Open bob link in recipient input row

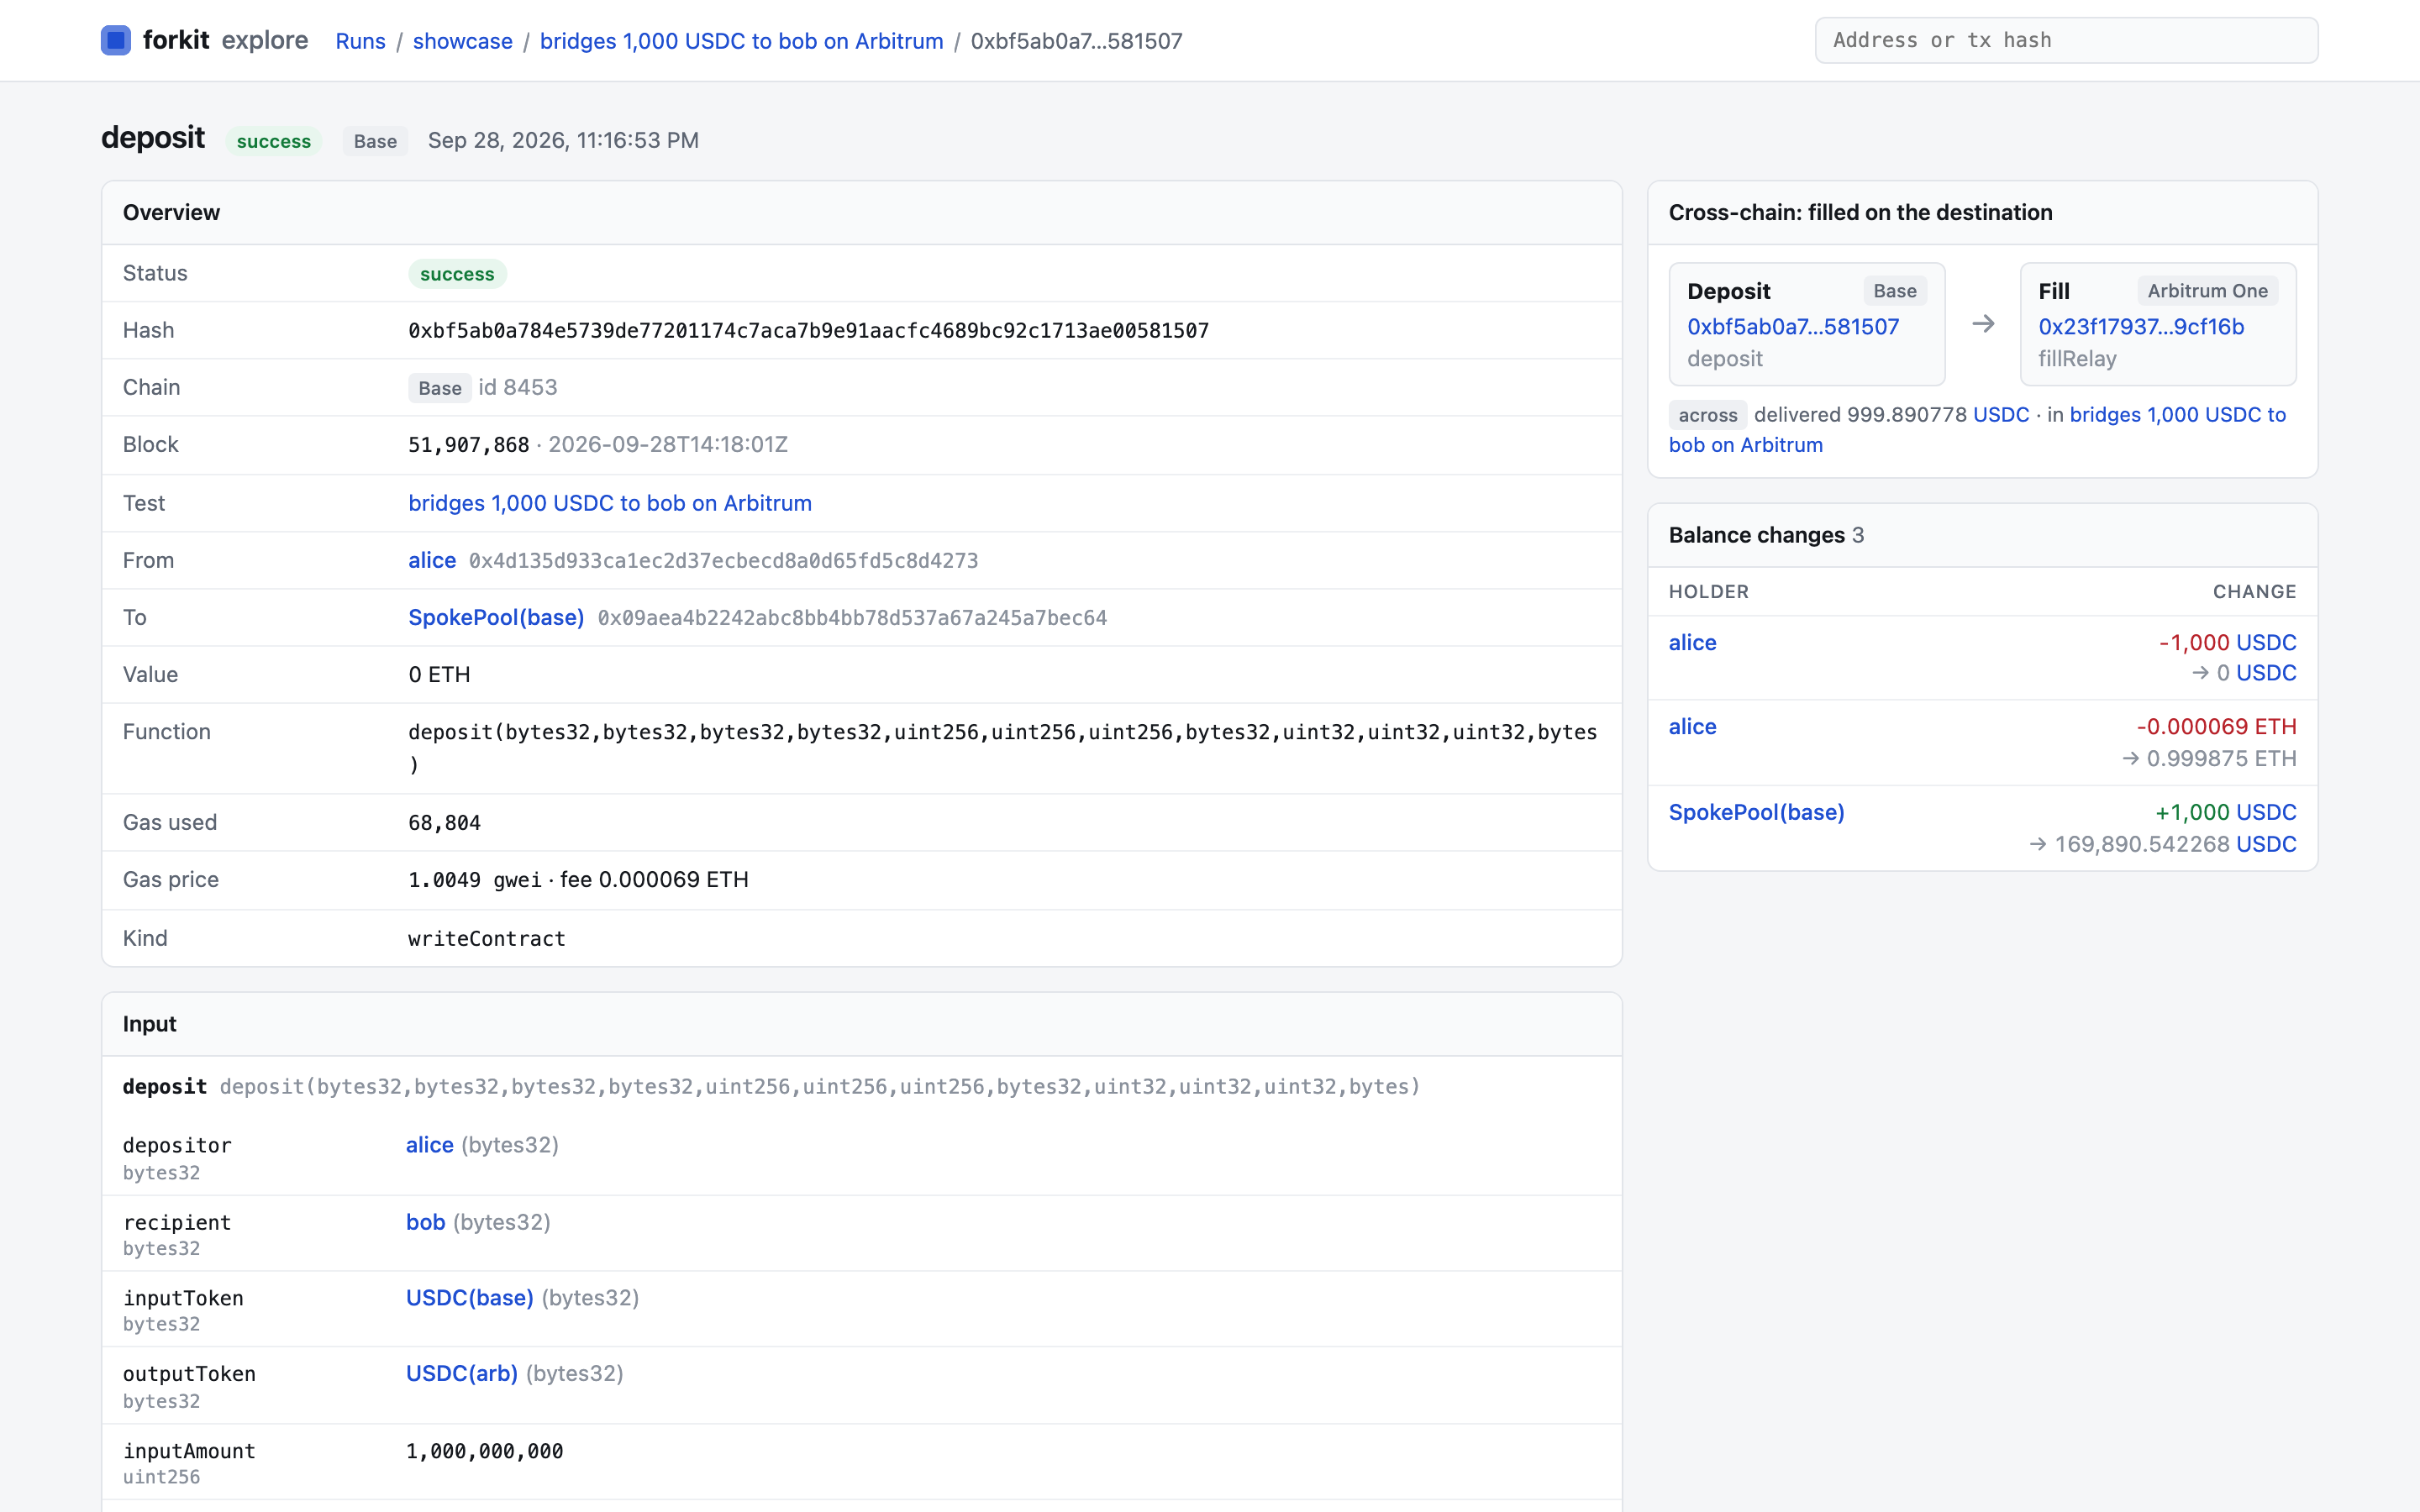point(425,1222)
